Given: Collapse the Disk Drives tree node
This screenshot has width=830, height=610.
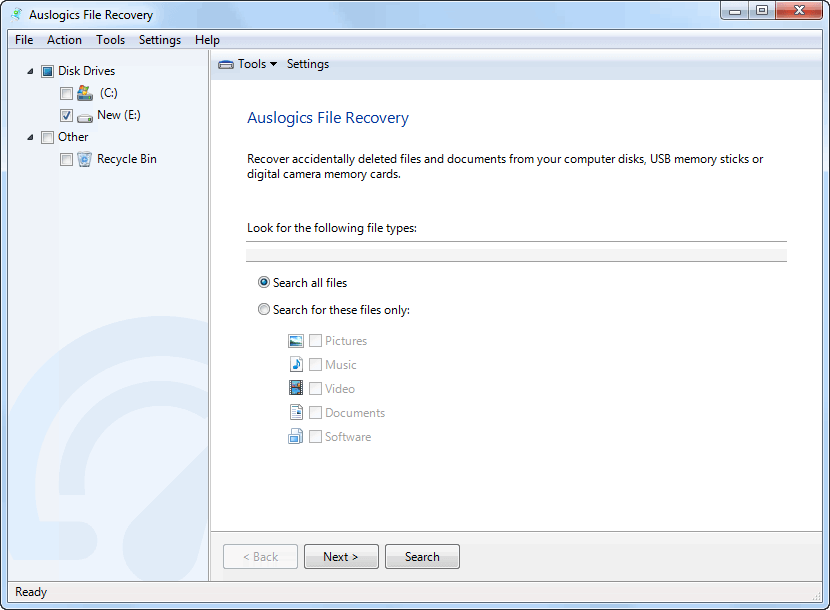Looking at the screenshot, I should [31, 71].
